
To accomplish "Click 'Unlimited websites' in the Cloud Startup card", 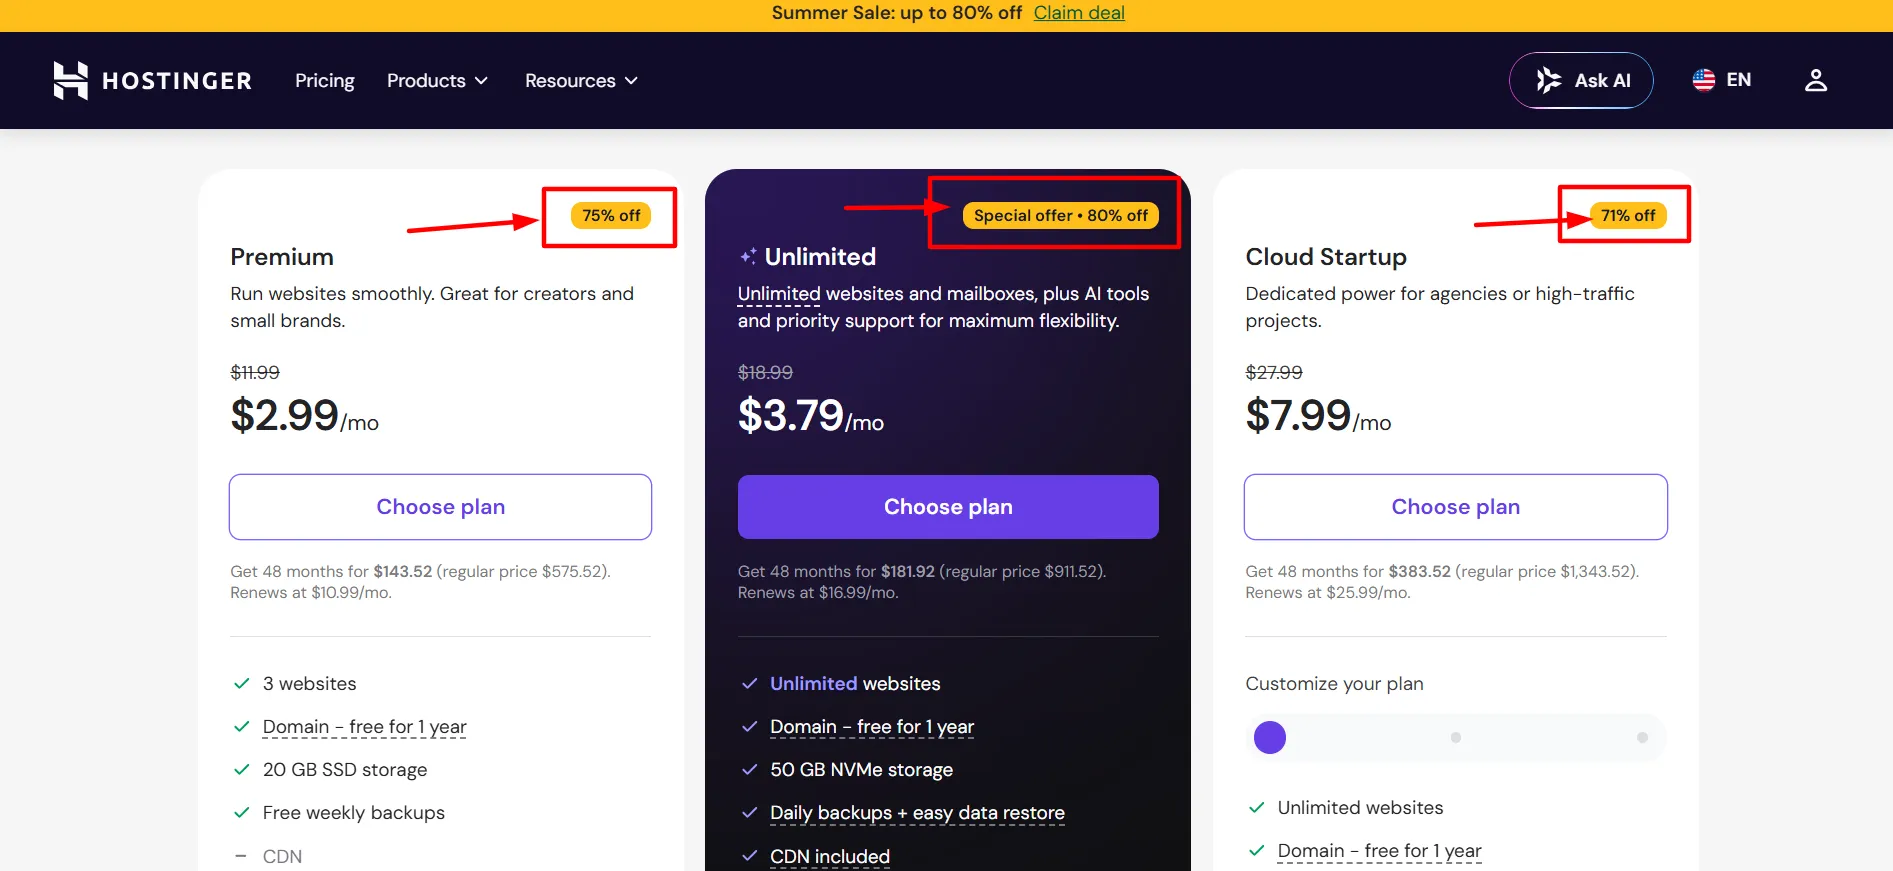I will tap(1360, 808).
